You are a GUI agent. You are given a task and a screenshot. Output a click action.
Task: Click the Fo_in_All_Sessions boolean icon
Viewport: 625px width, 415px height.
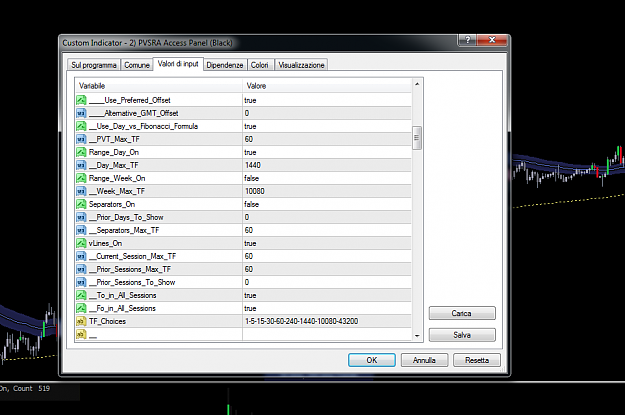tap(81, 308)
